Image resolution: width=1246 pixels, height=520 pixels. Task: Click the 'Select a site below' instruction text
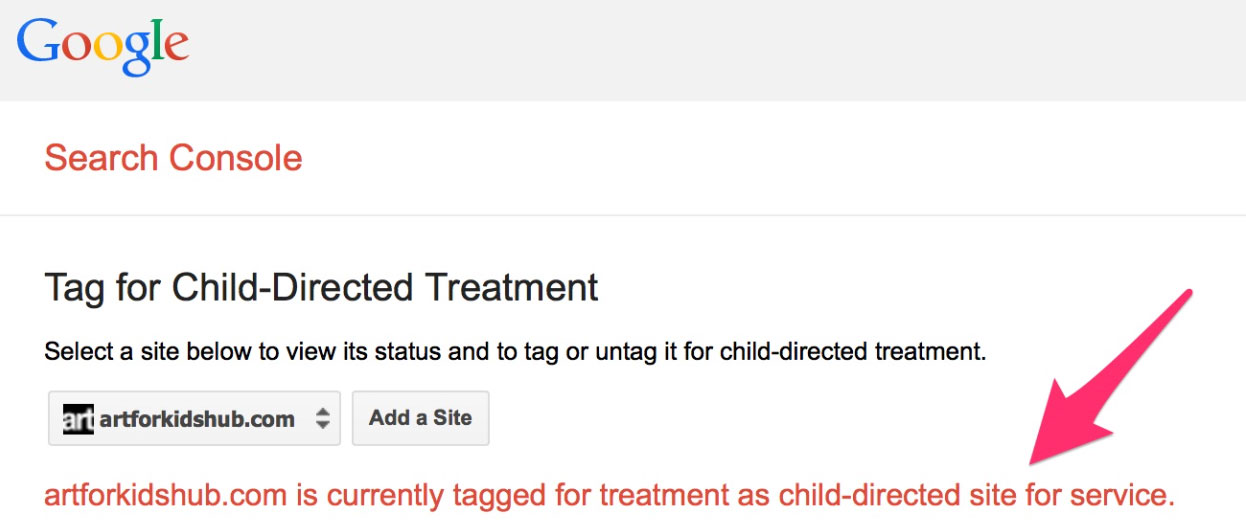tap(515, 352)
